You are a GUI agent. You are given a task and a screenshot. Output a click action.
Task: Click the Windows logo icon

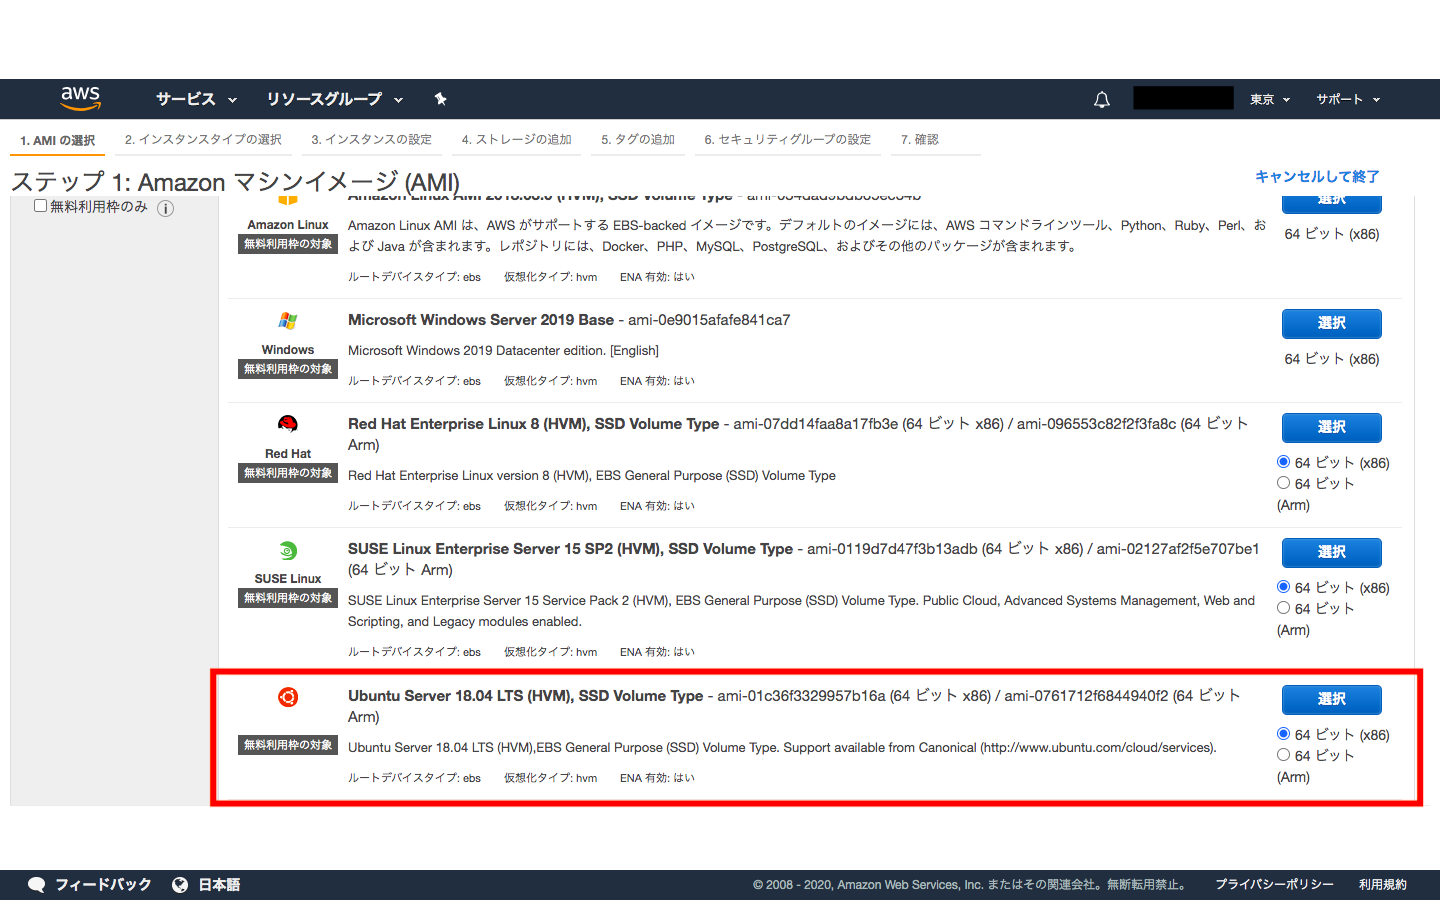tap(288, 320)
